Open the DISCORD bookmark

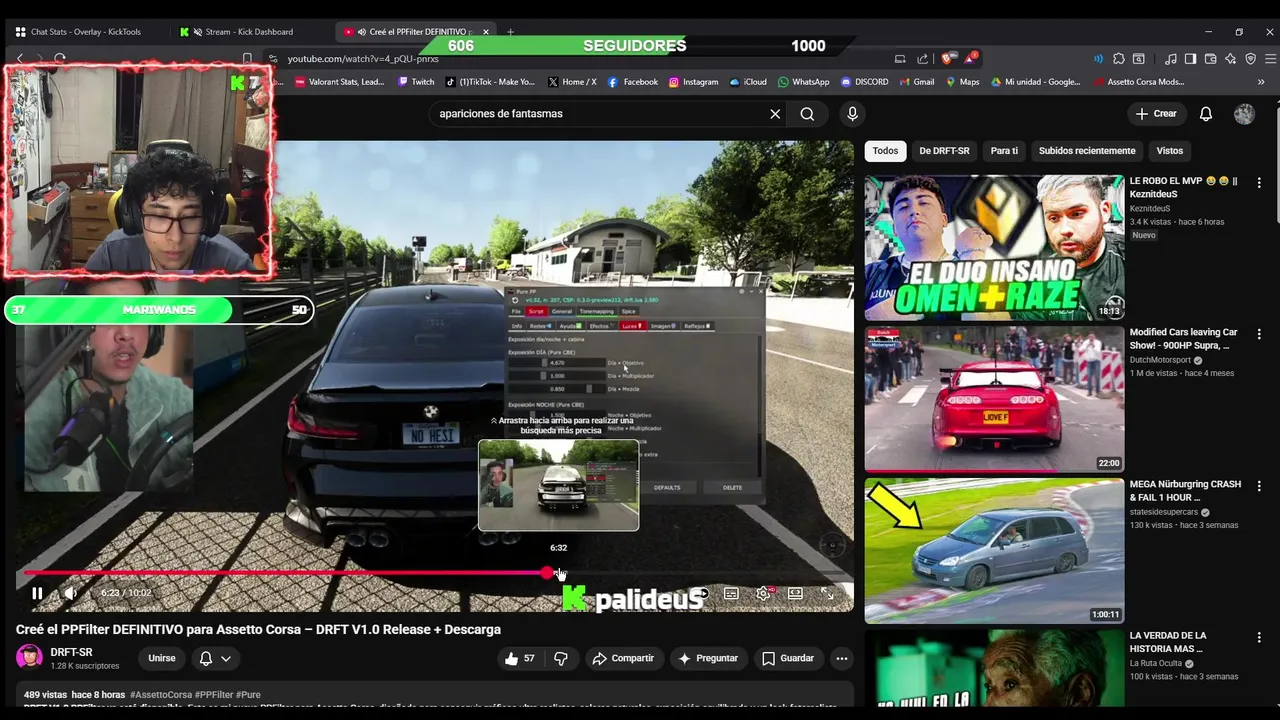[865, 82]
